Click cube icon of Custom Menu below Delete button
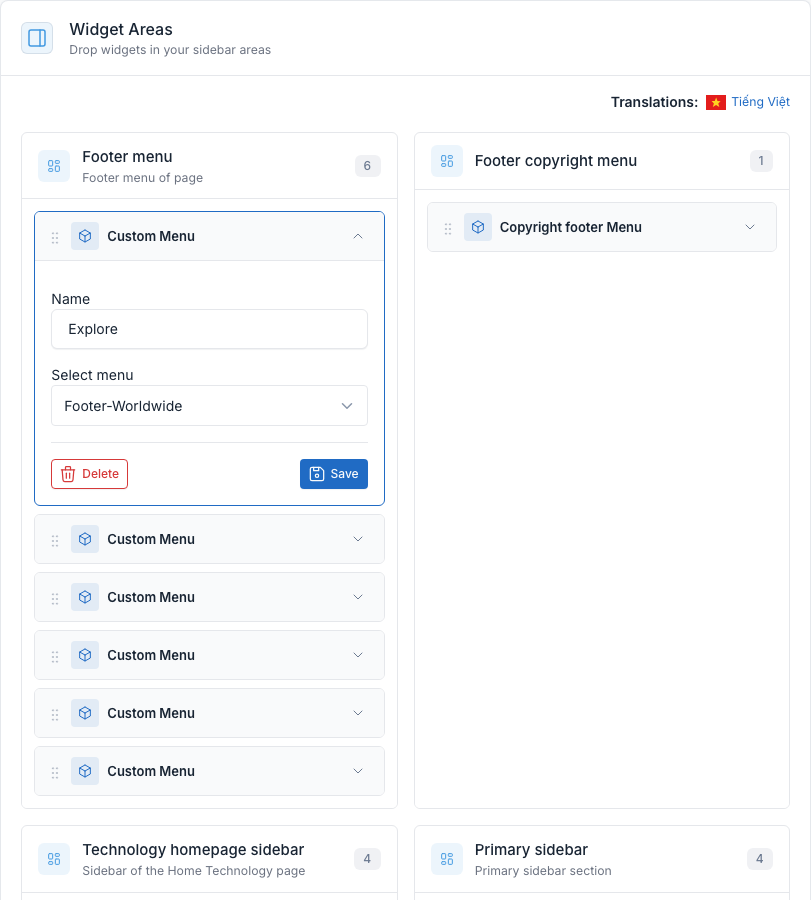Viewport: 811px width, 900px height. pos(85,539)
